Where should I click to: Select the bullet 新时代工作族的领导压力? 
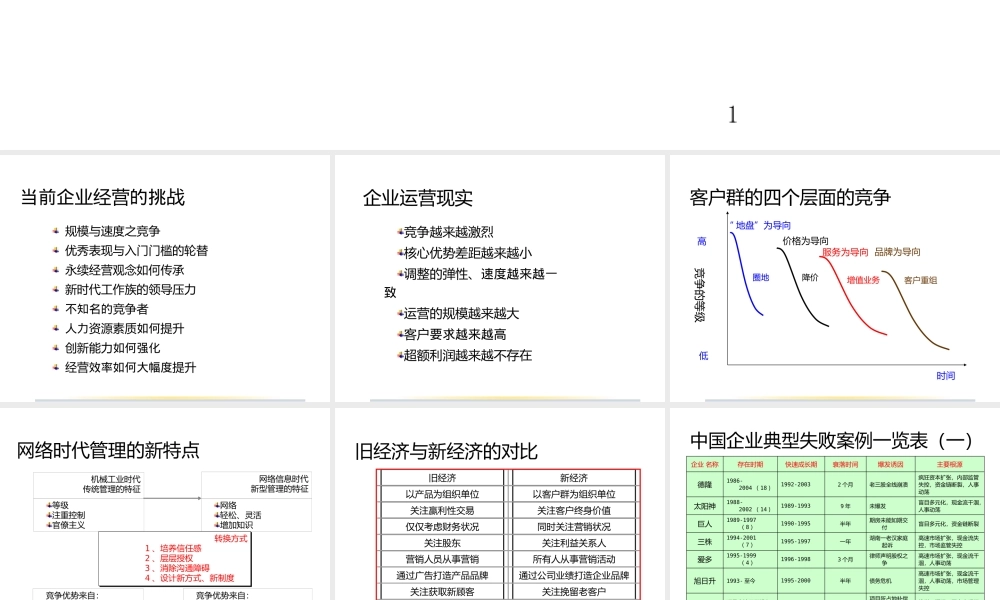pyautogui.click(x=130, y=289)
